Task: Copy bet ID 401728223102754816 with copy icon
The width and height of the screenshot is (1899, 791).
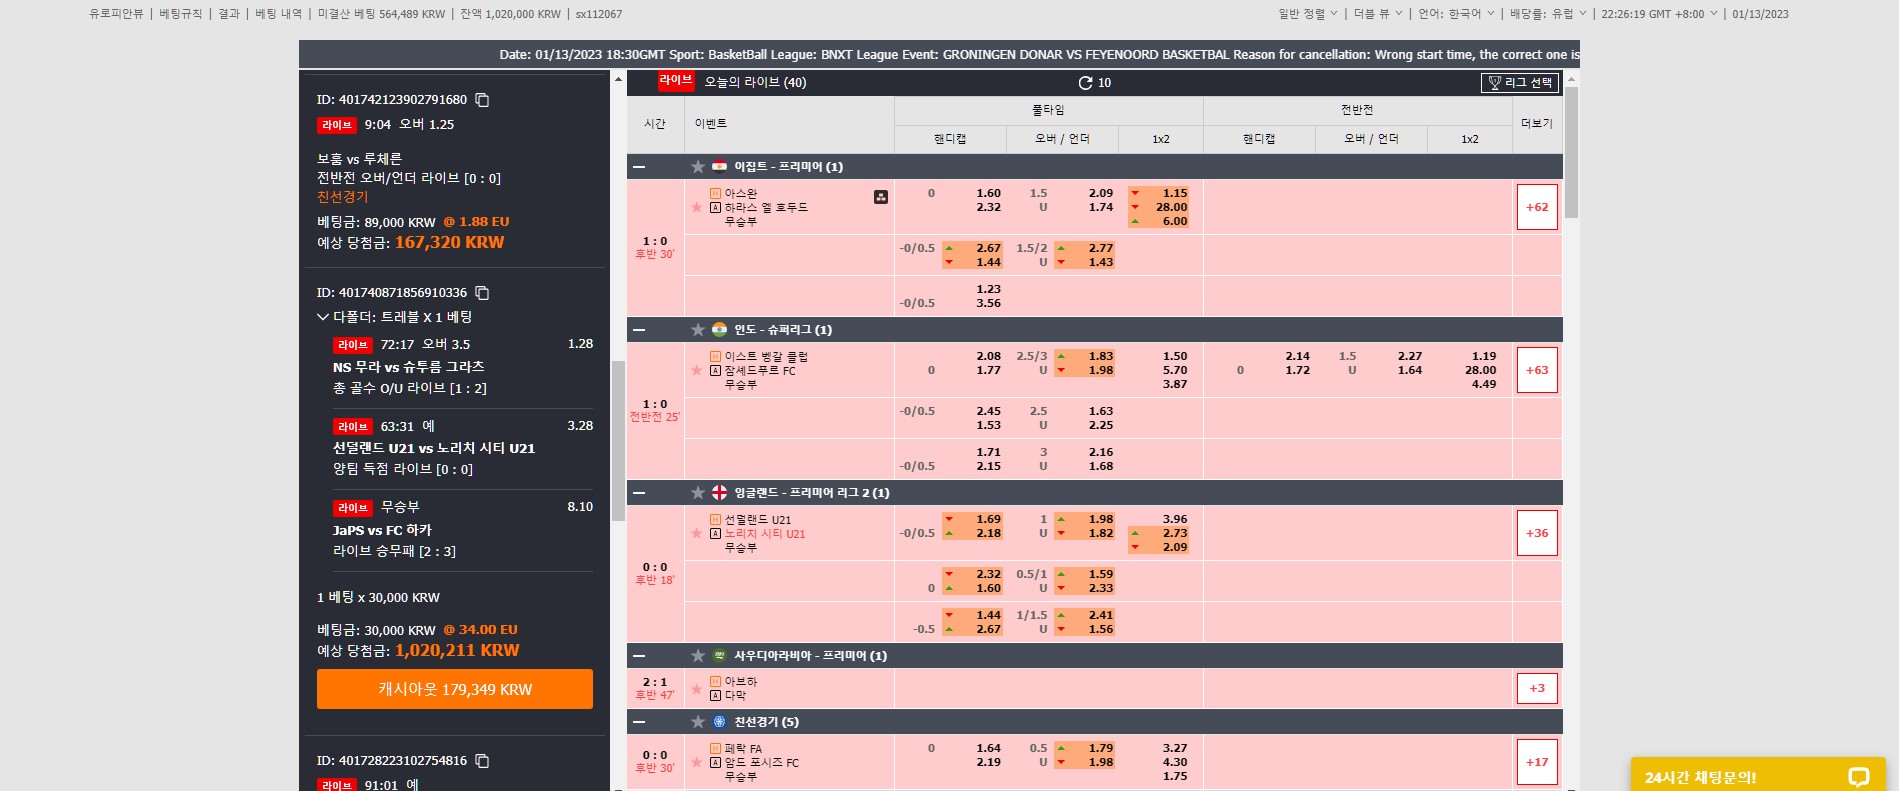Action: [x=482, y=761]
